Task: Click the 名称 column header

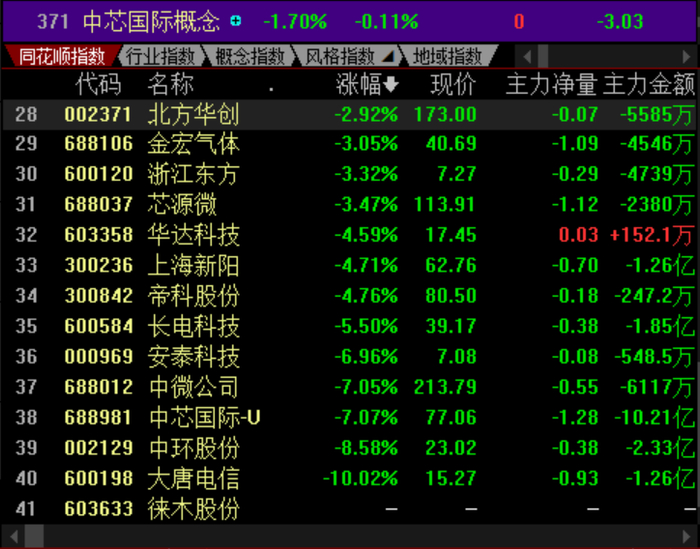Action: (170, 84)
